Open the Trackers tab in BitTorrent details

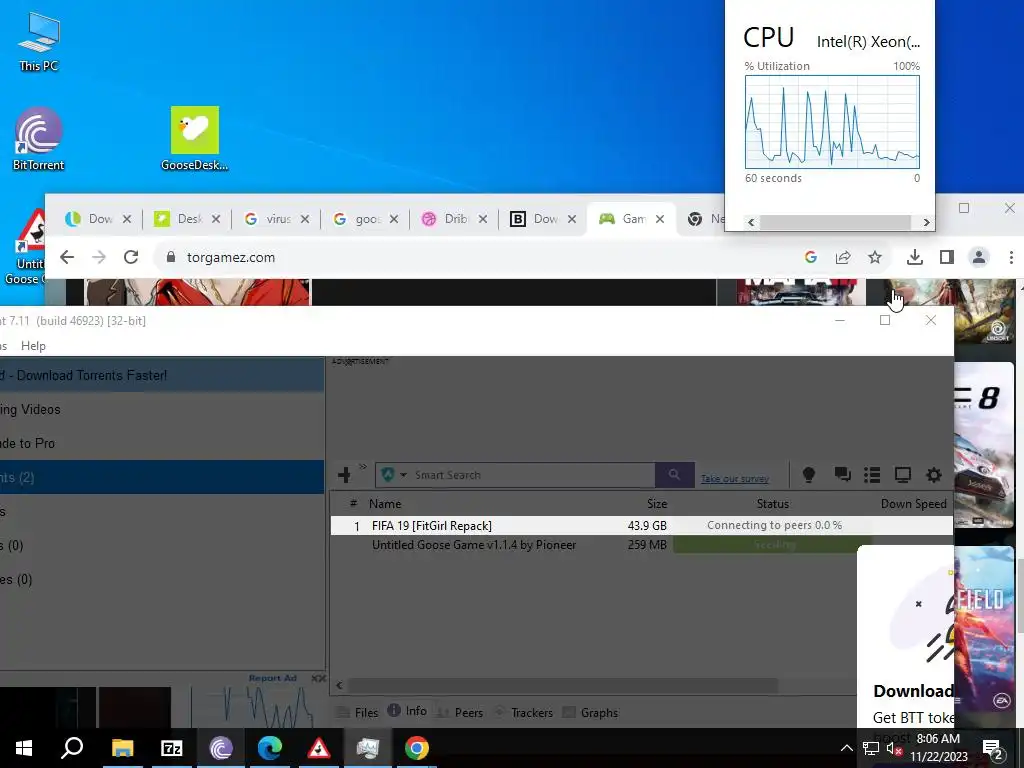[524, 712]
